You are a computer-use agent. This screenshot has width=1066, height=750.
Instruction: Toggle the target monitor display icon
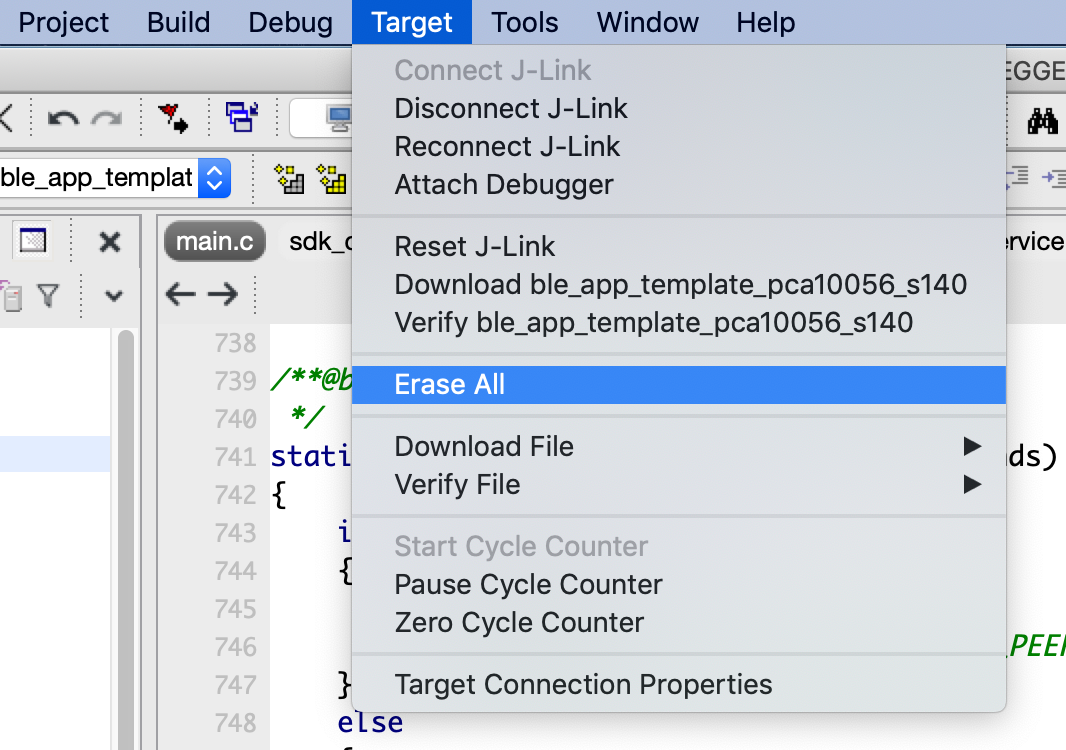[x=337, y=118]
